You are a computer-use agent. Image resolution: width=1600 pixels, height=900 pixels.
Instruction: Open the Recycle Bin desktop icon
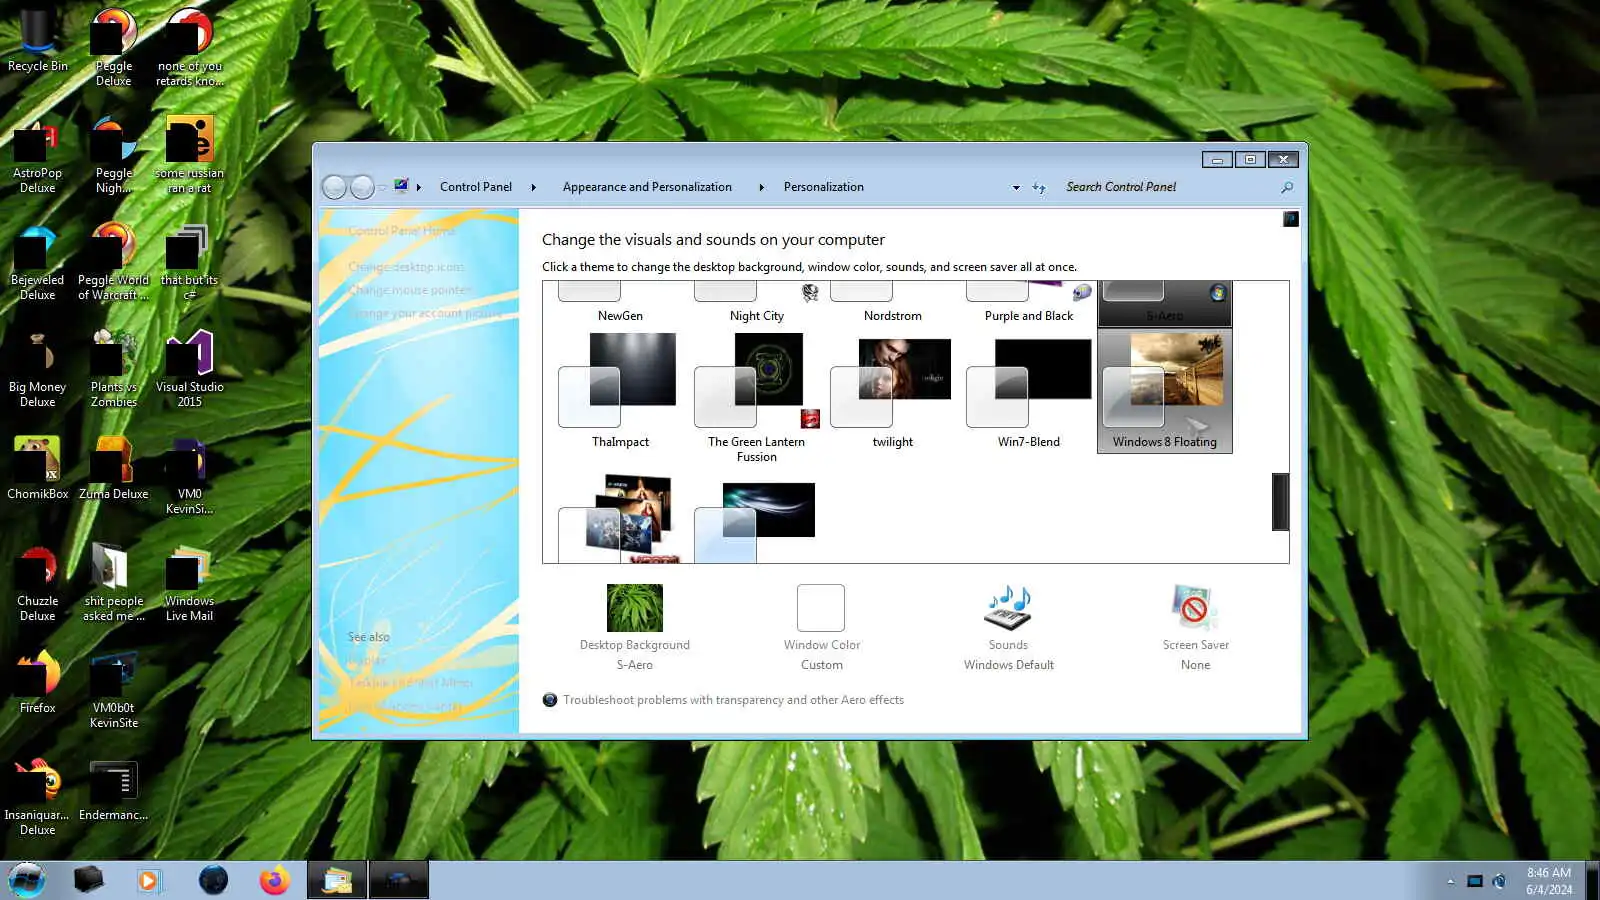[x=38, y=40]
